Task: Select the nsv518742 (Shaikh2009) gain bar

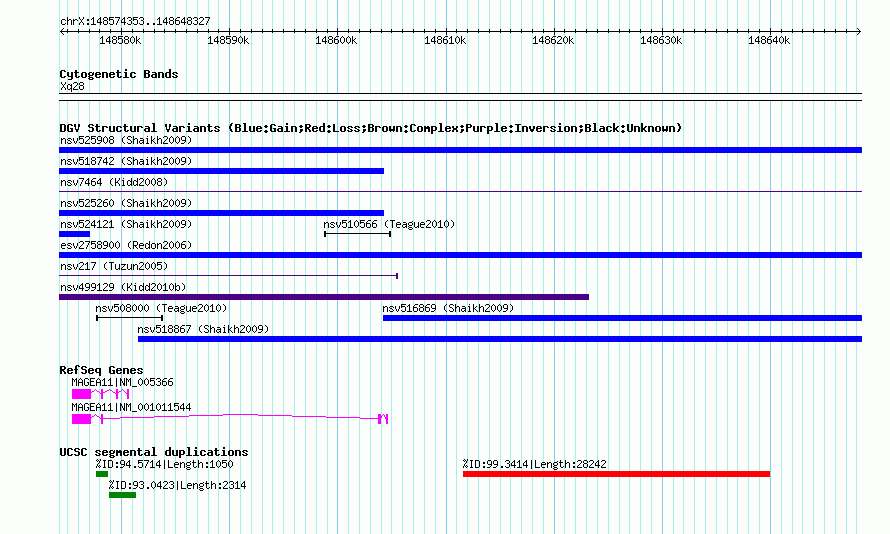Action: [x=221, y=171]
